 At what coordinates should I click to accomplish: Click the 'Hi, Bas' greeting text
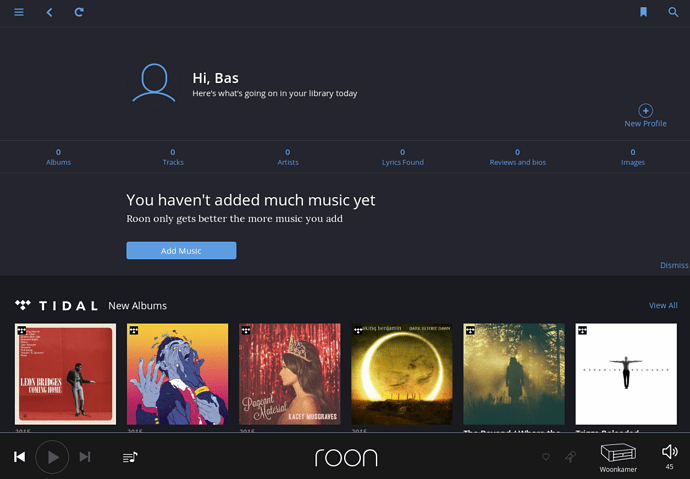[x=215, y=78]
